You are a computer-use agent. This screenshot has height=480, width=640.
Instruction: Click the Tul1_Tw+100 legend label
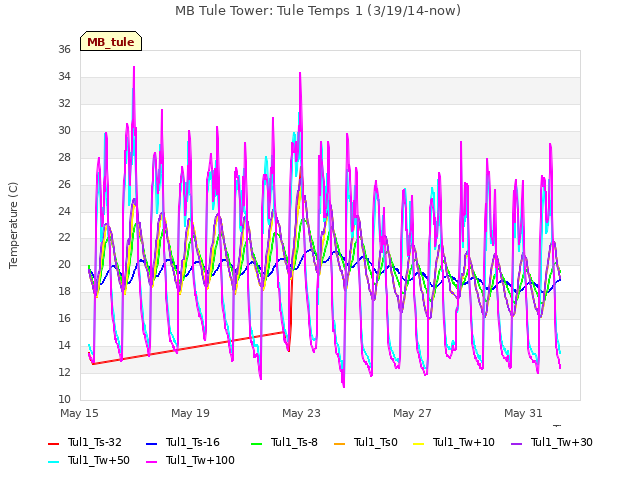coord(200,460)
